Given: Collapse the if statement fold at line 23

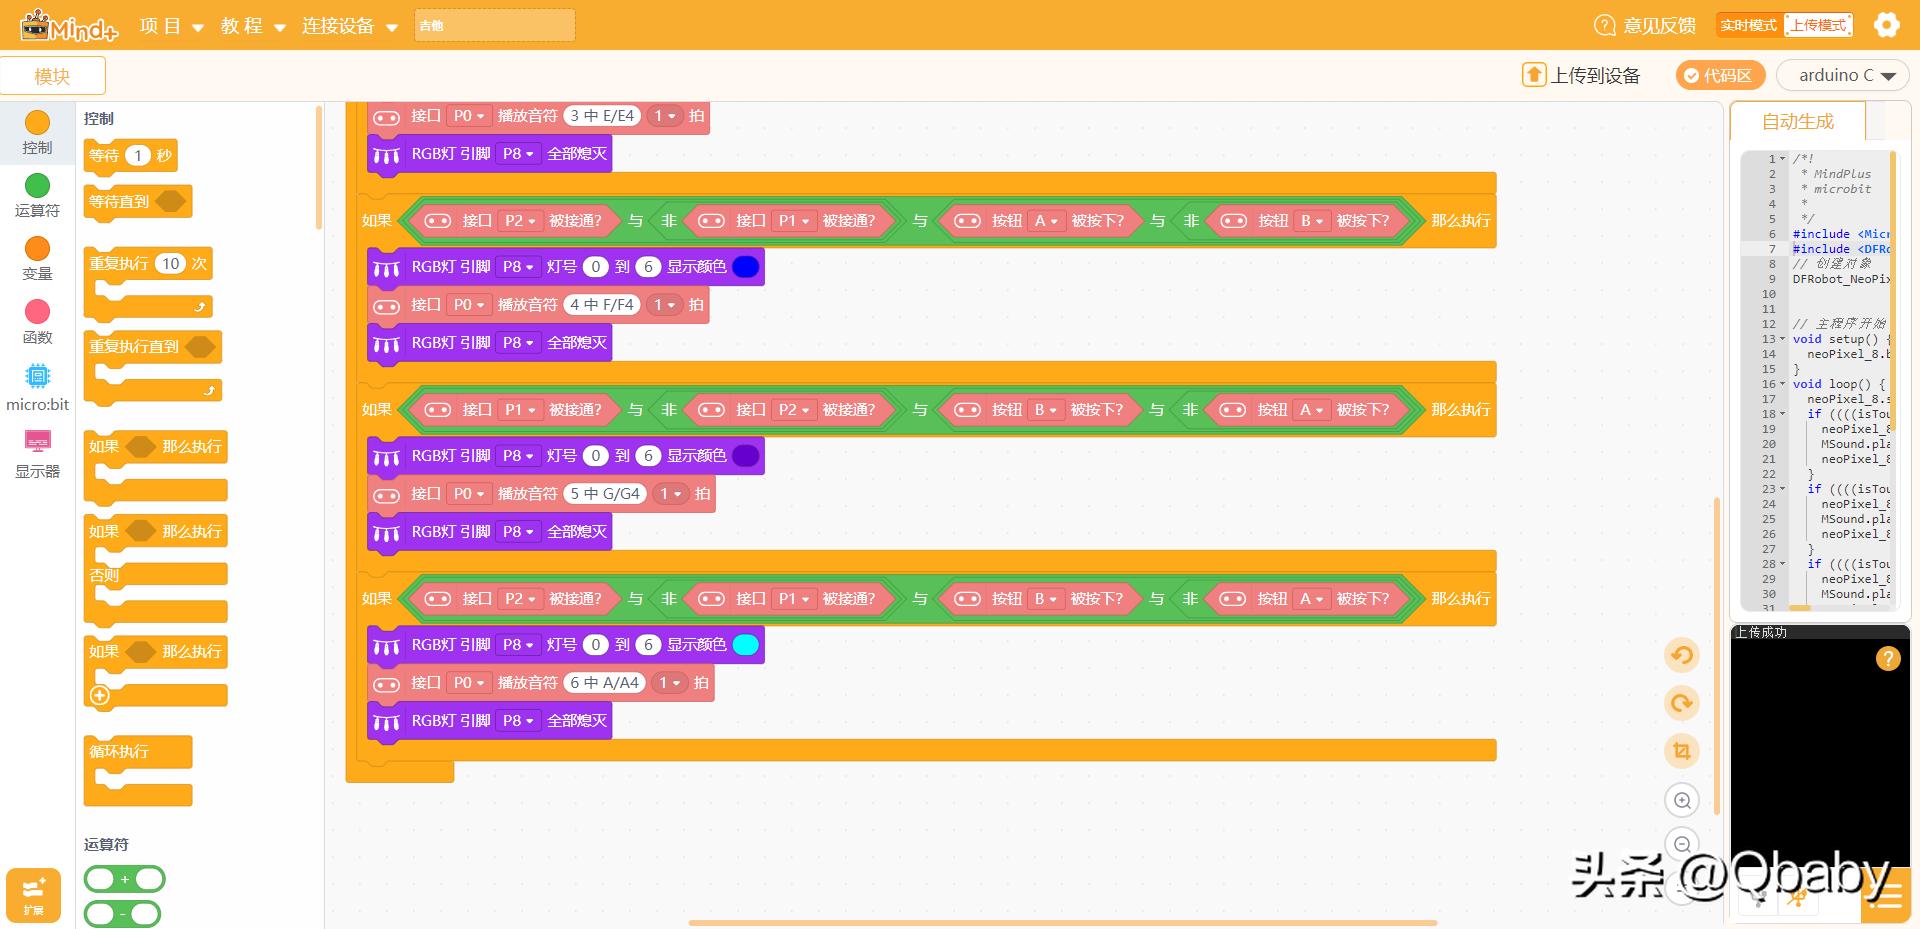Looking at the screenshot, I should 1783,489.
